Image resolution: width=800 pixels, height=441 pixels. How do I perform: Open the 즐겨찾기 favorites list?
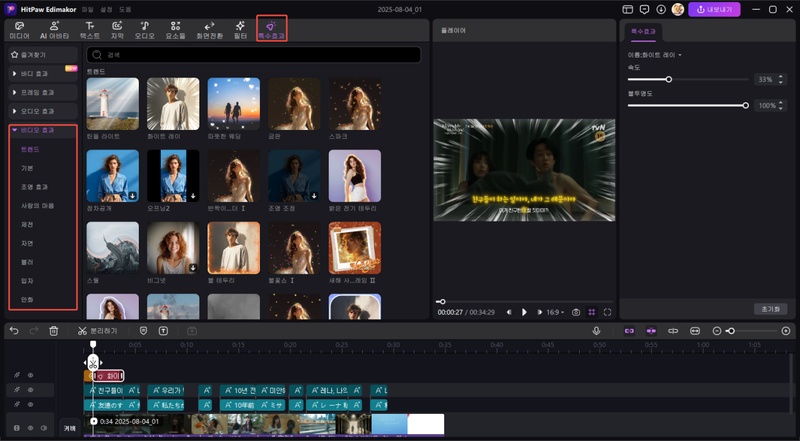(x=43, y=55)
